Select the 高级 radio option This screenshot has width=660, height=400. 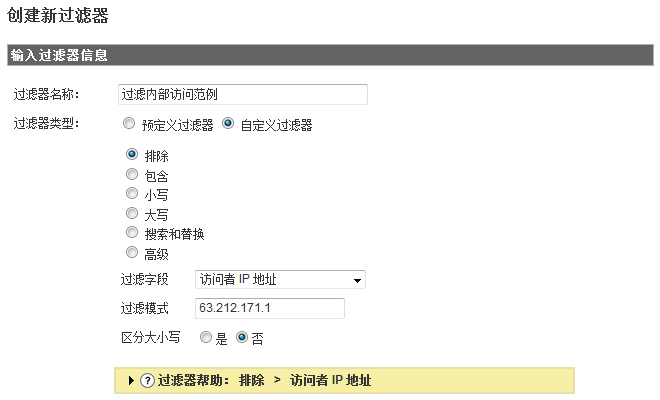coord(132,252)
